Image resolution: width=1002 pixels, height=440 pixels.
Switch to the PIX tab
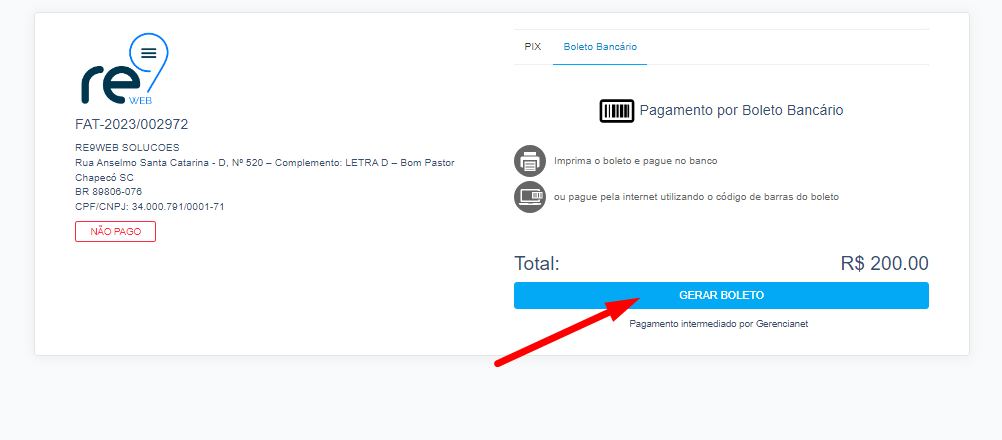[533, 47]
